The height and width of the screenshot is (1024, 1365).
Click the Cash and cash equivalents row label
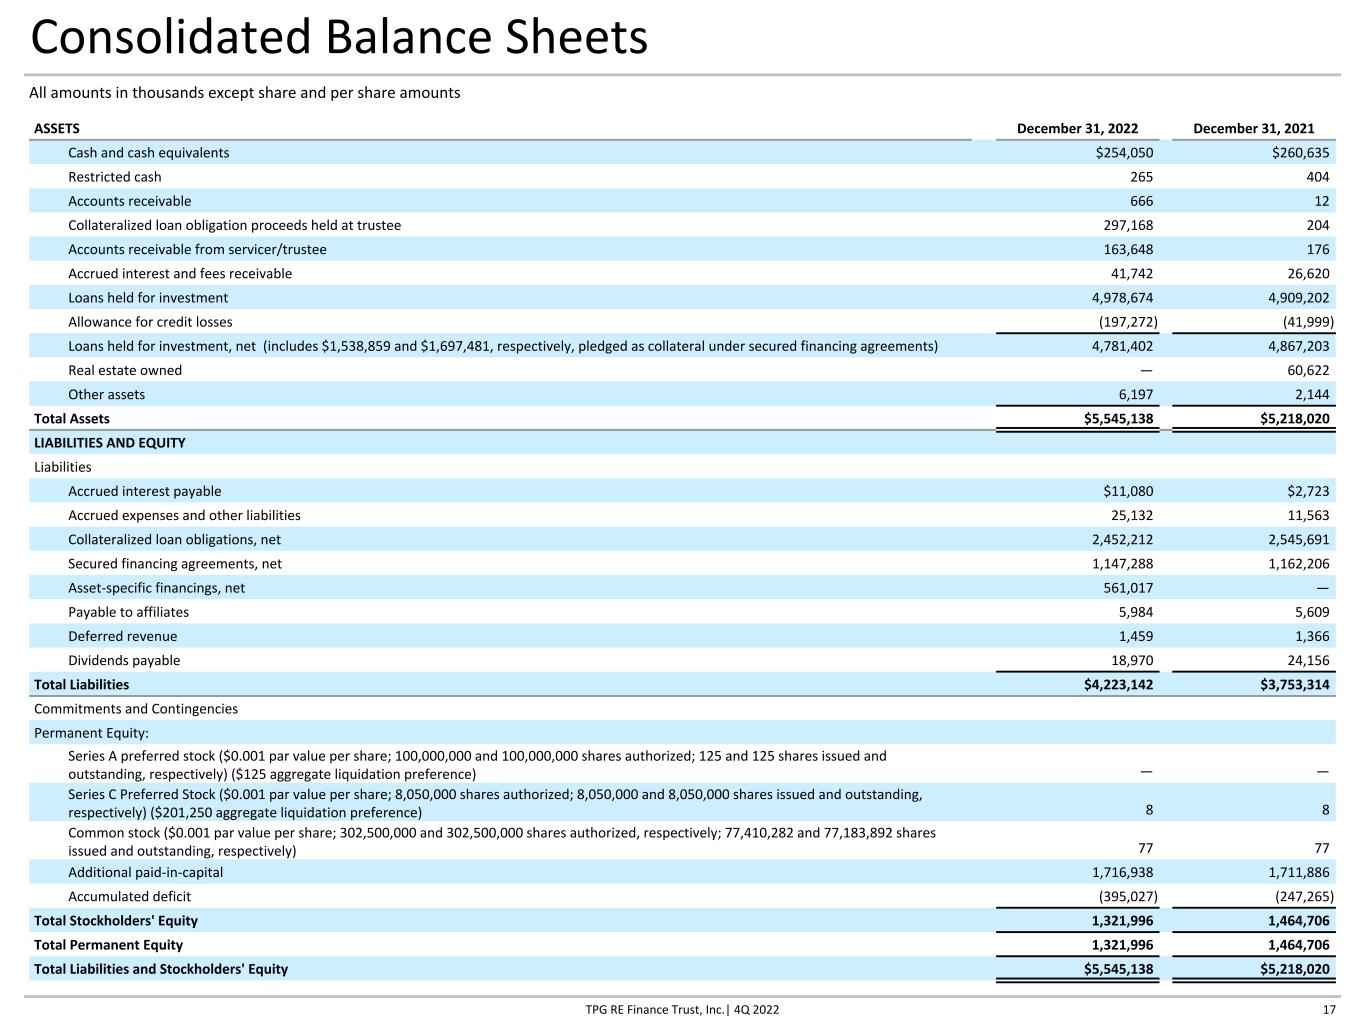pyautogui.click(x=148, y=153)
